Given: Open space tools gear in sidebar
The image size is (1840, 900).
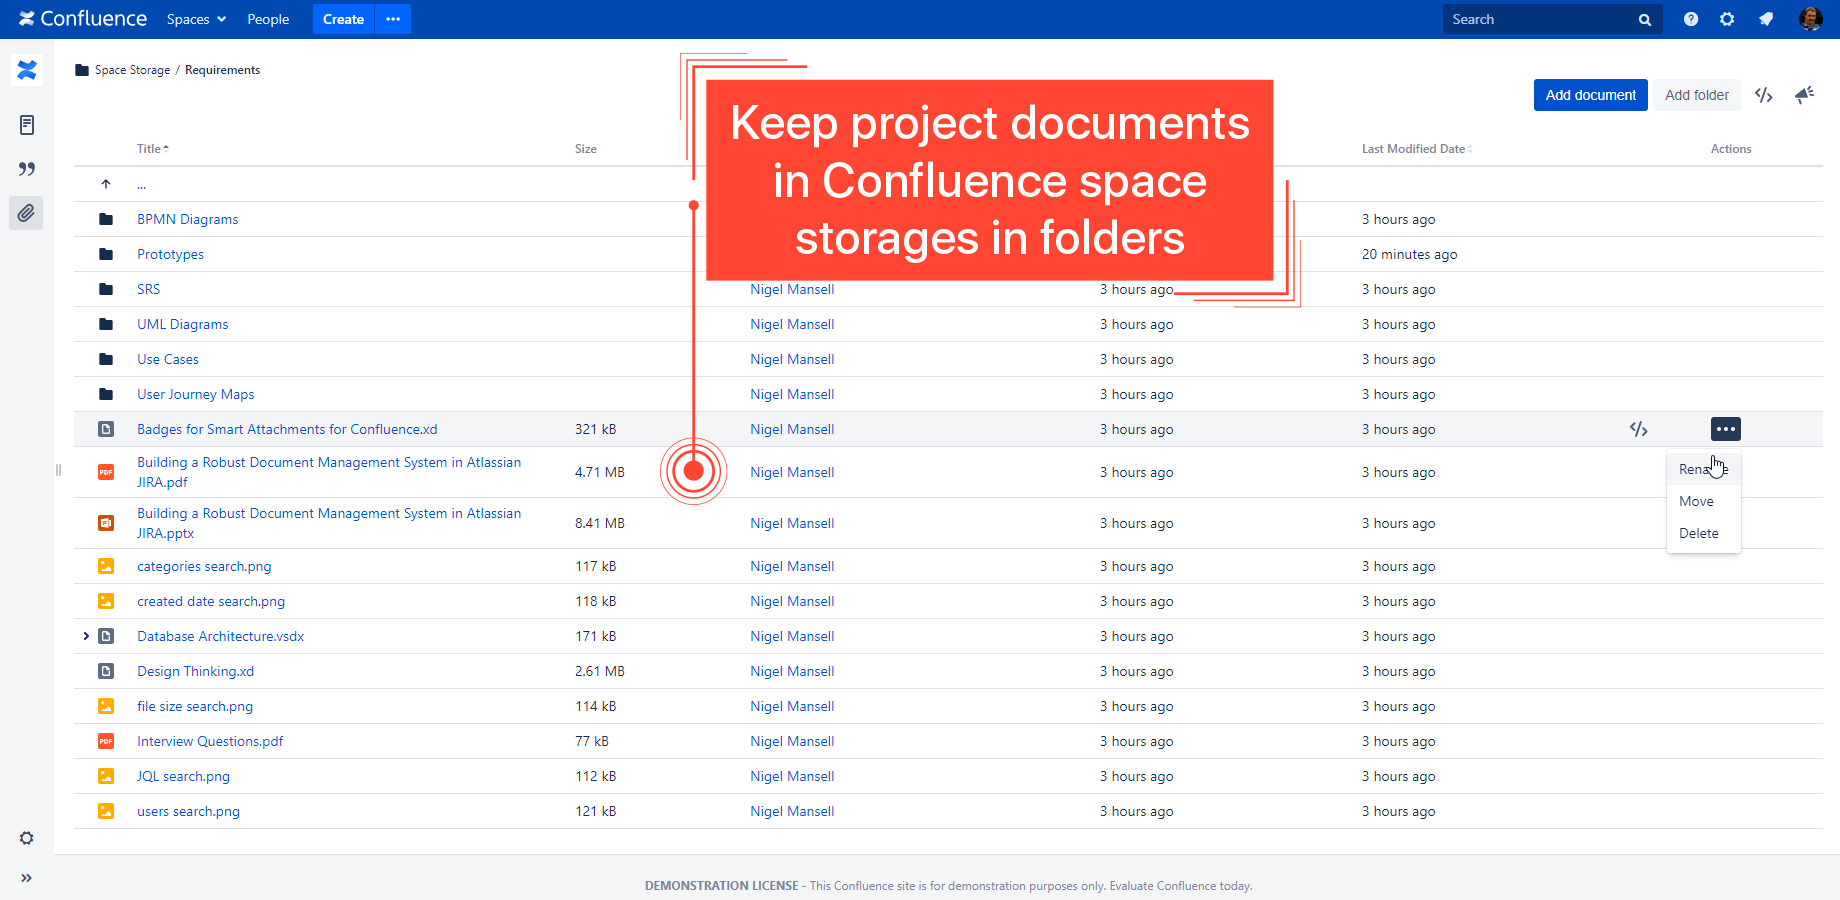Looking at the screenshot, I should click(27, 838).
